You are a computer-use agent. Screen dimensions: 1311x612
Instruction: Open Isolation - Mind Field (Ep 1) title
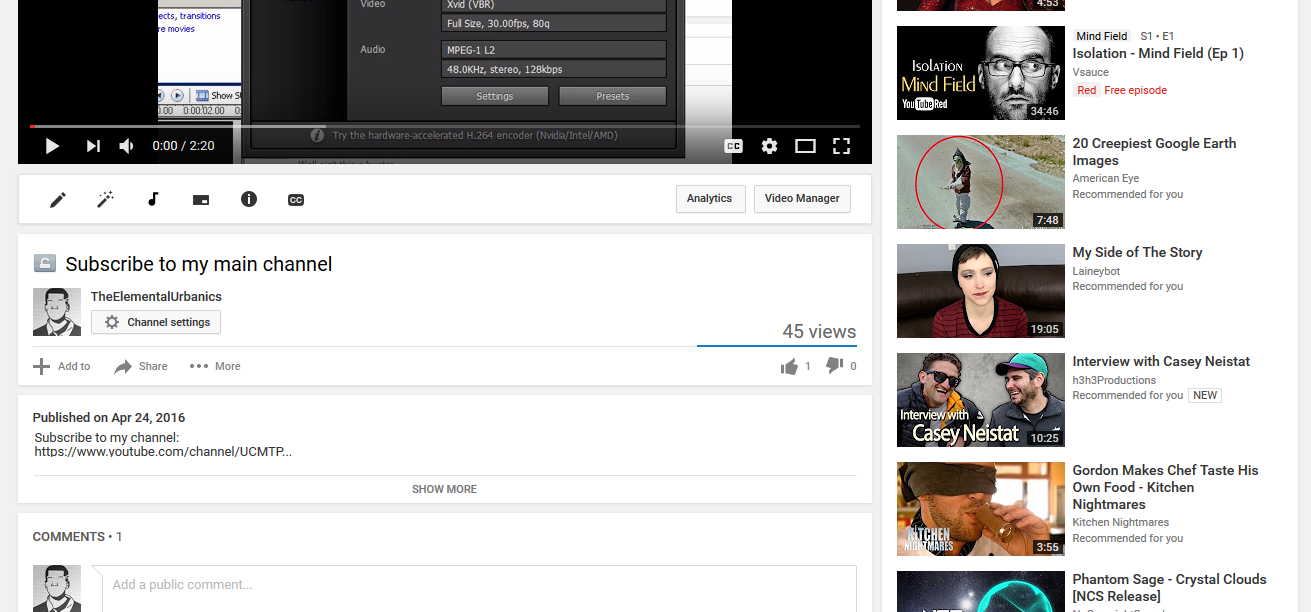point(1158,54)
